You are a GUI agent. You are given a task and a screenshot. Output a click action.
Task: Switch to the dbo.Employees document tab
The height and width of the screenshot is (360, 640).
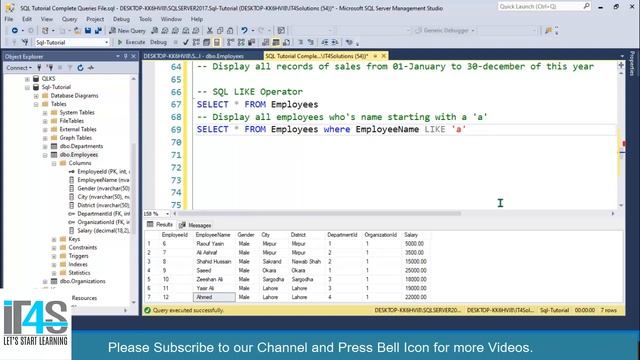[194, 56]
